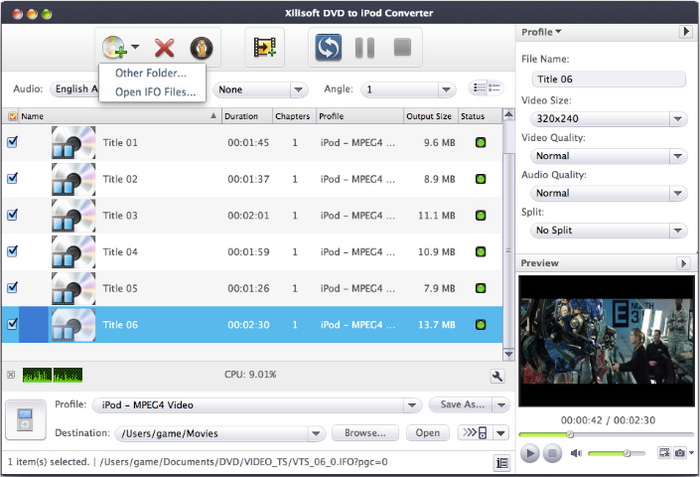
Task: Switch the list view mode toggle
Action: coord(487,88)
